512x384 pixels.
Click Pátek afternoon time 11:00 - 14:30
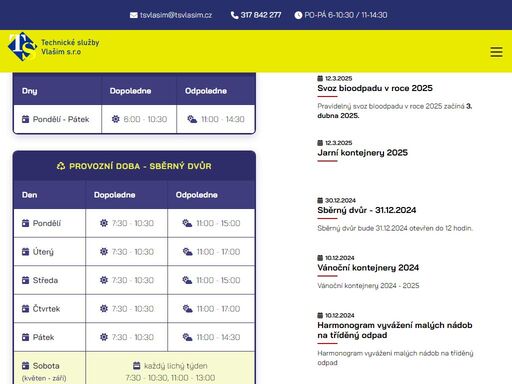[x=218, y=337]
